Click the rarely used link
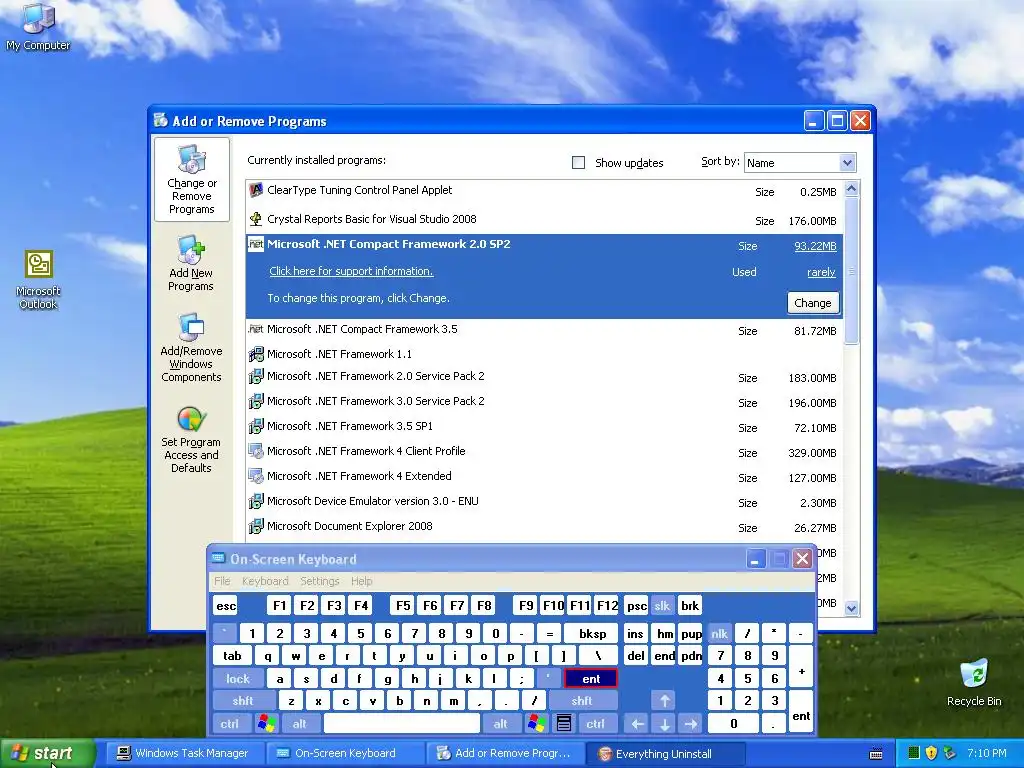The height and width of the screenshot is (768, 1024). click(822, 272)
